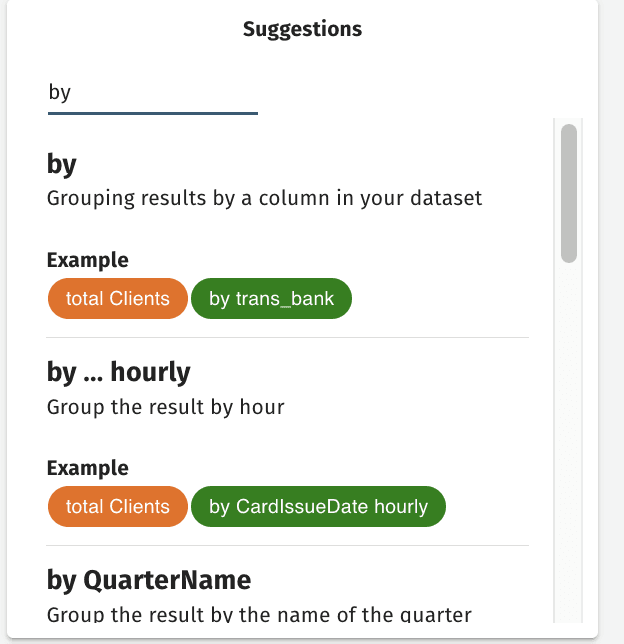
Task: Click the divider line above "by QuarterName"
Action: point(288,546)
